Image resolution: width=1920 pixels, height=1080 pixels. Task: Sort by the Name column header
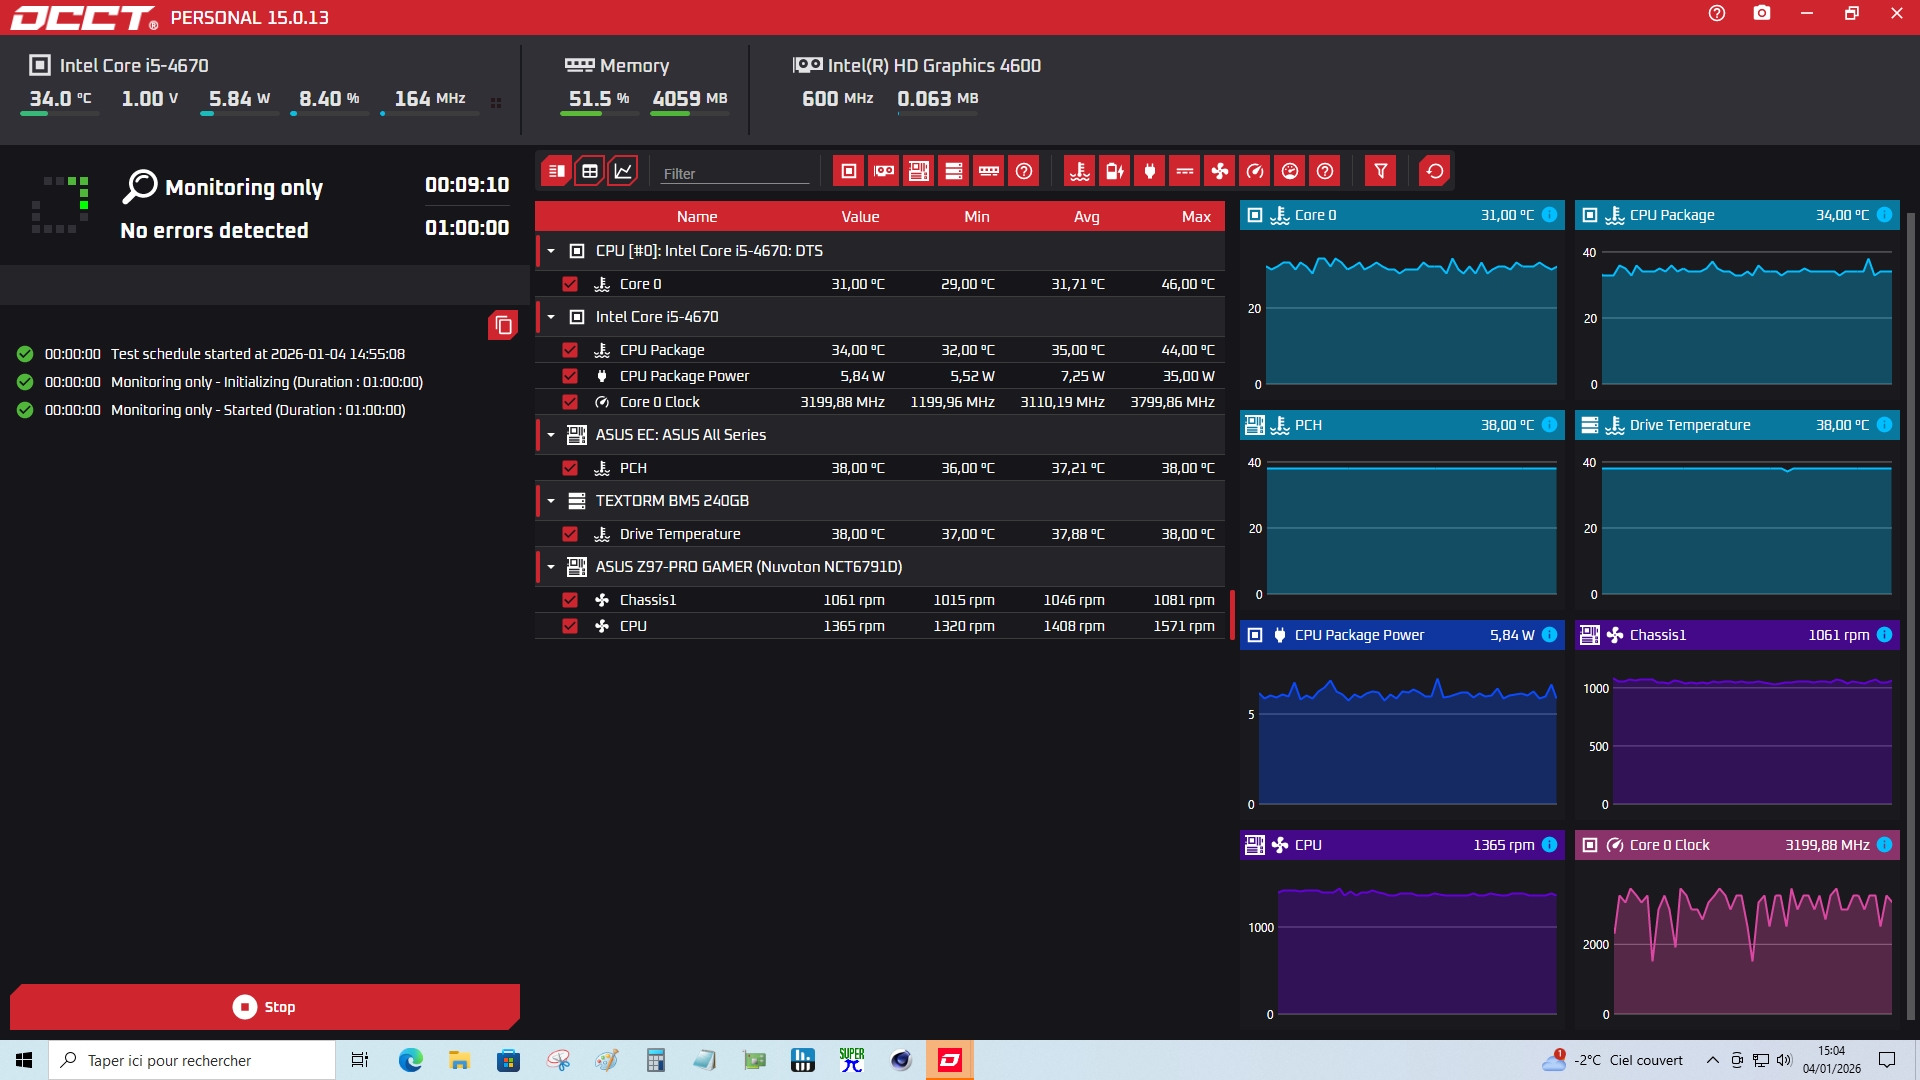pyautogui.click(x=696, y=217)
